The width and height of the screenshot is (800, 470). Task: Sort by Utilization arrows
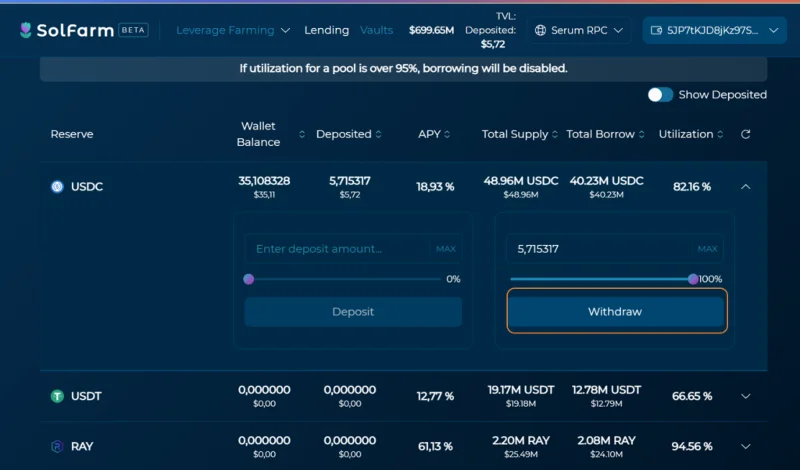click(x=720, y=134)
